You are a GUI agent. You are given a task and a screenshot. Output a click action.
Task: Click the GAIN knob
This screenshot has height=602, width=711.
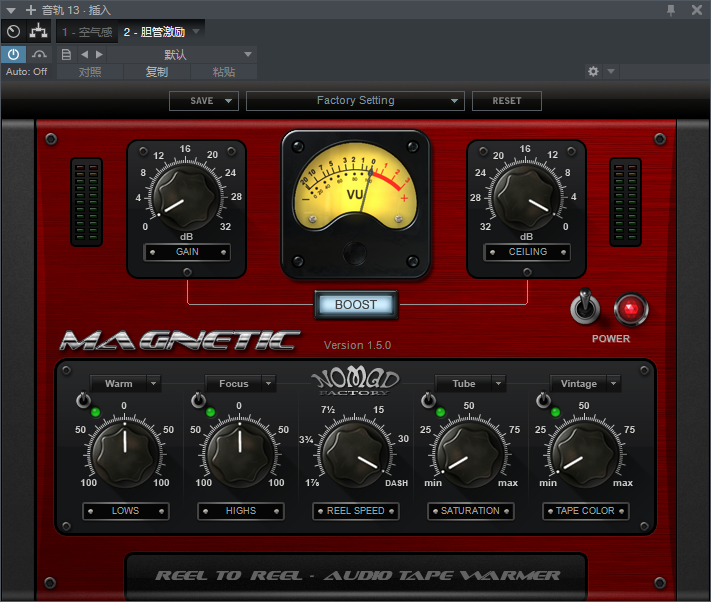pos(184,198)
